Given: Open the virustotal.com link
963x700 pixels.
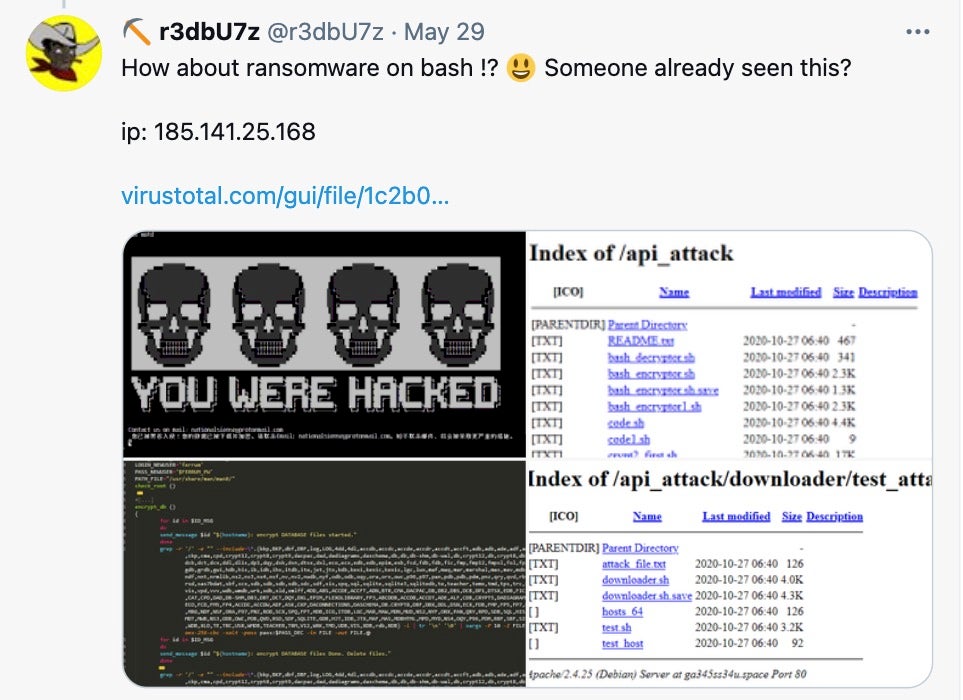Looking at the screenshot, I should click(x=285, y=196).
